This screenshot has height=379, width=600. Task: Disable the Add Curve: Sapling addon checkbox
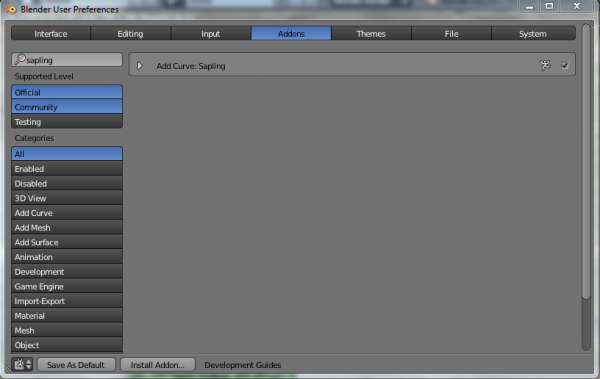click(x=564, y=65)
